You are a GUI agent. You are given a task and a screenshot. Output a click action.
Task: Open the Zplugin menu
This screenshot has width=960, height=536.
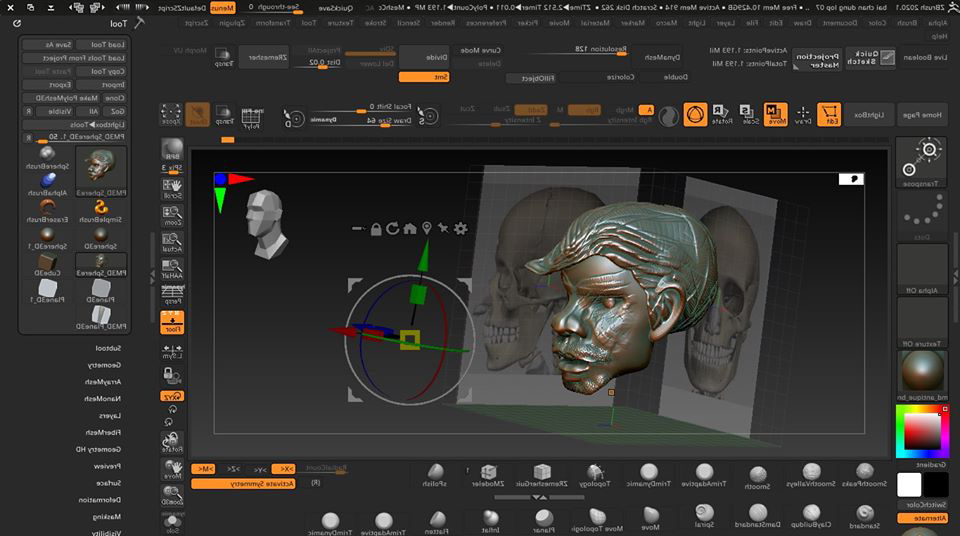pos(232,23)
